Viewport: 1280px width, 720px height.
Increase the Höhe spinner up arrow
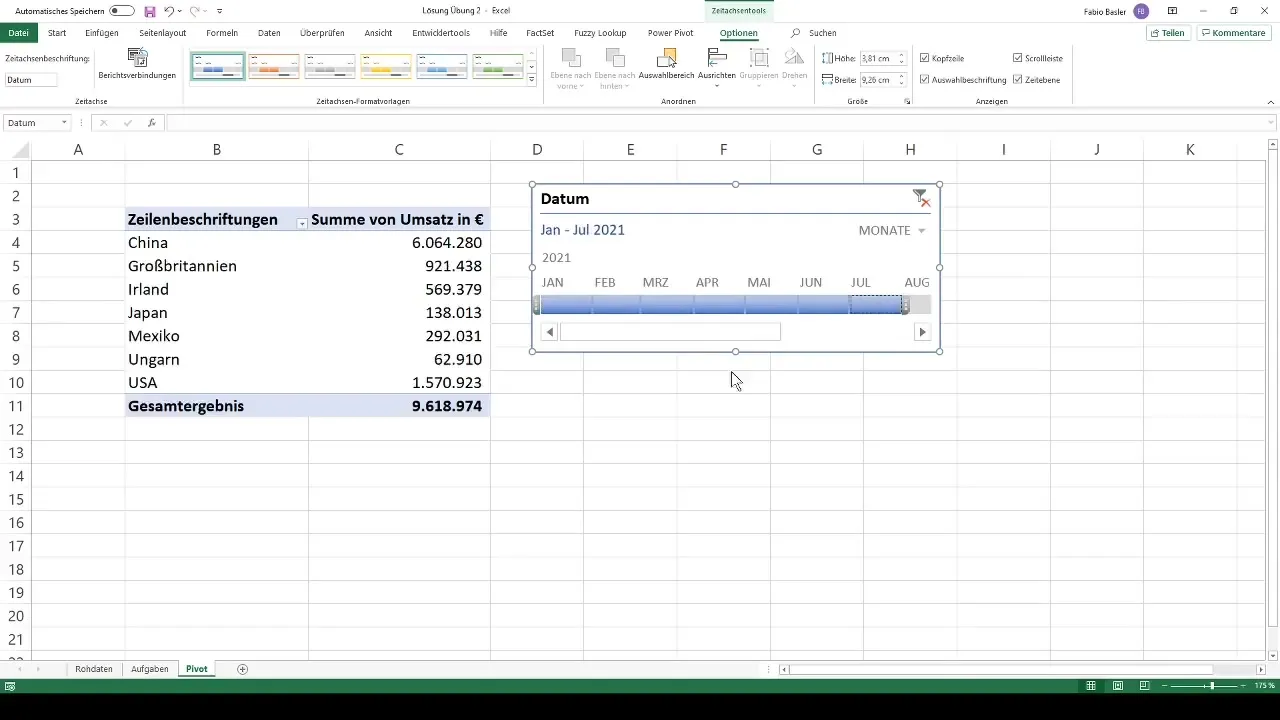point(902,56)
